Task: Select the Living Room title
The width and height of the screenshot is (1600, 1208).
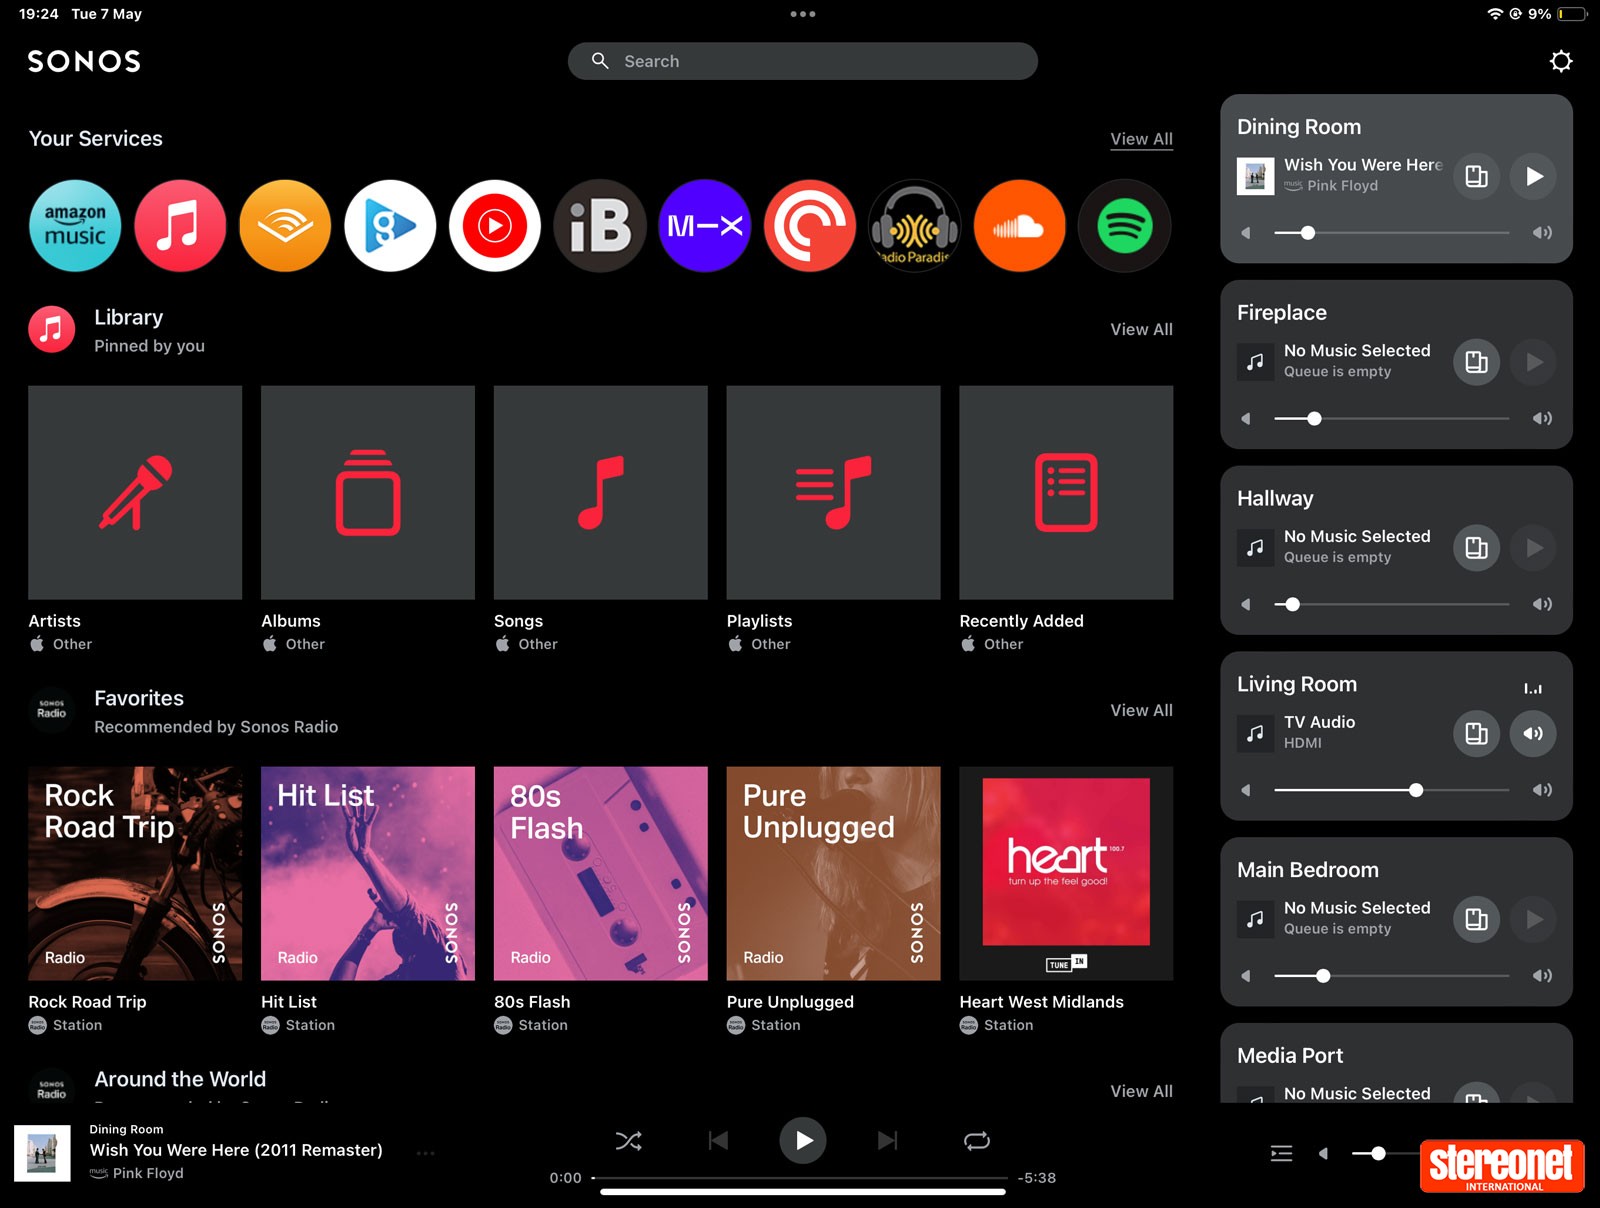Action: click(1296, 684)
